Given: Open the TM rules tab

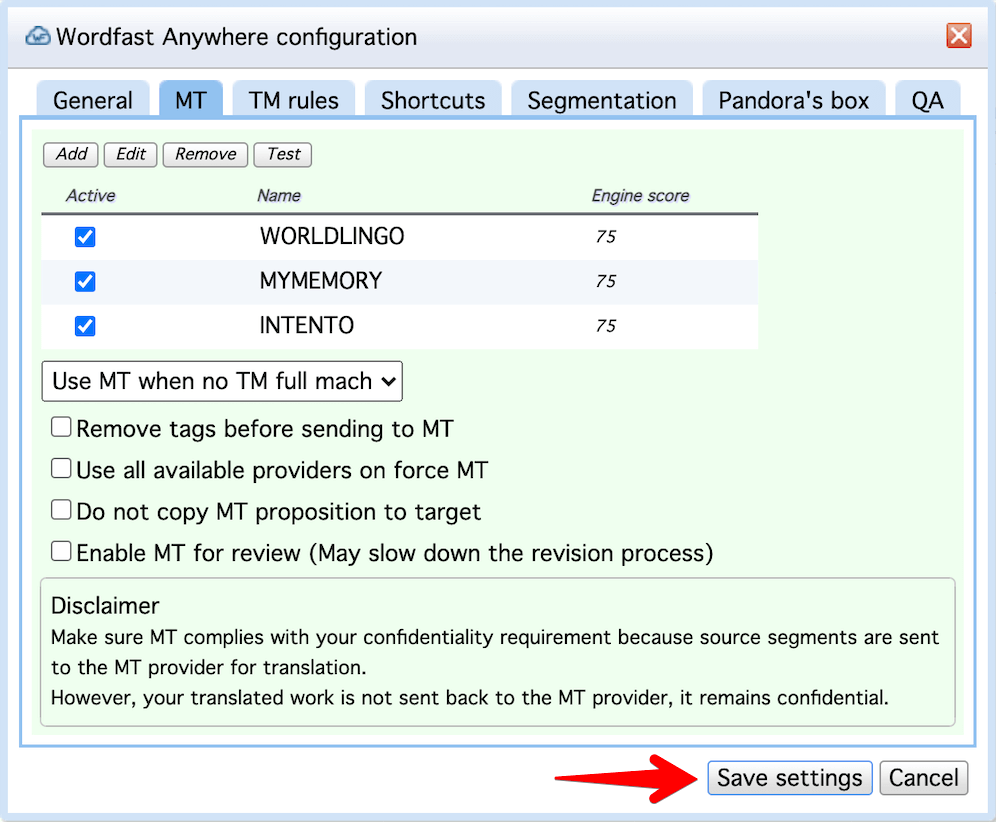Looking at the screenshot, I should point(293,100).
